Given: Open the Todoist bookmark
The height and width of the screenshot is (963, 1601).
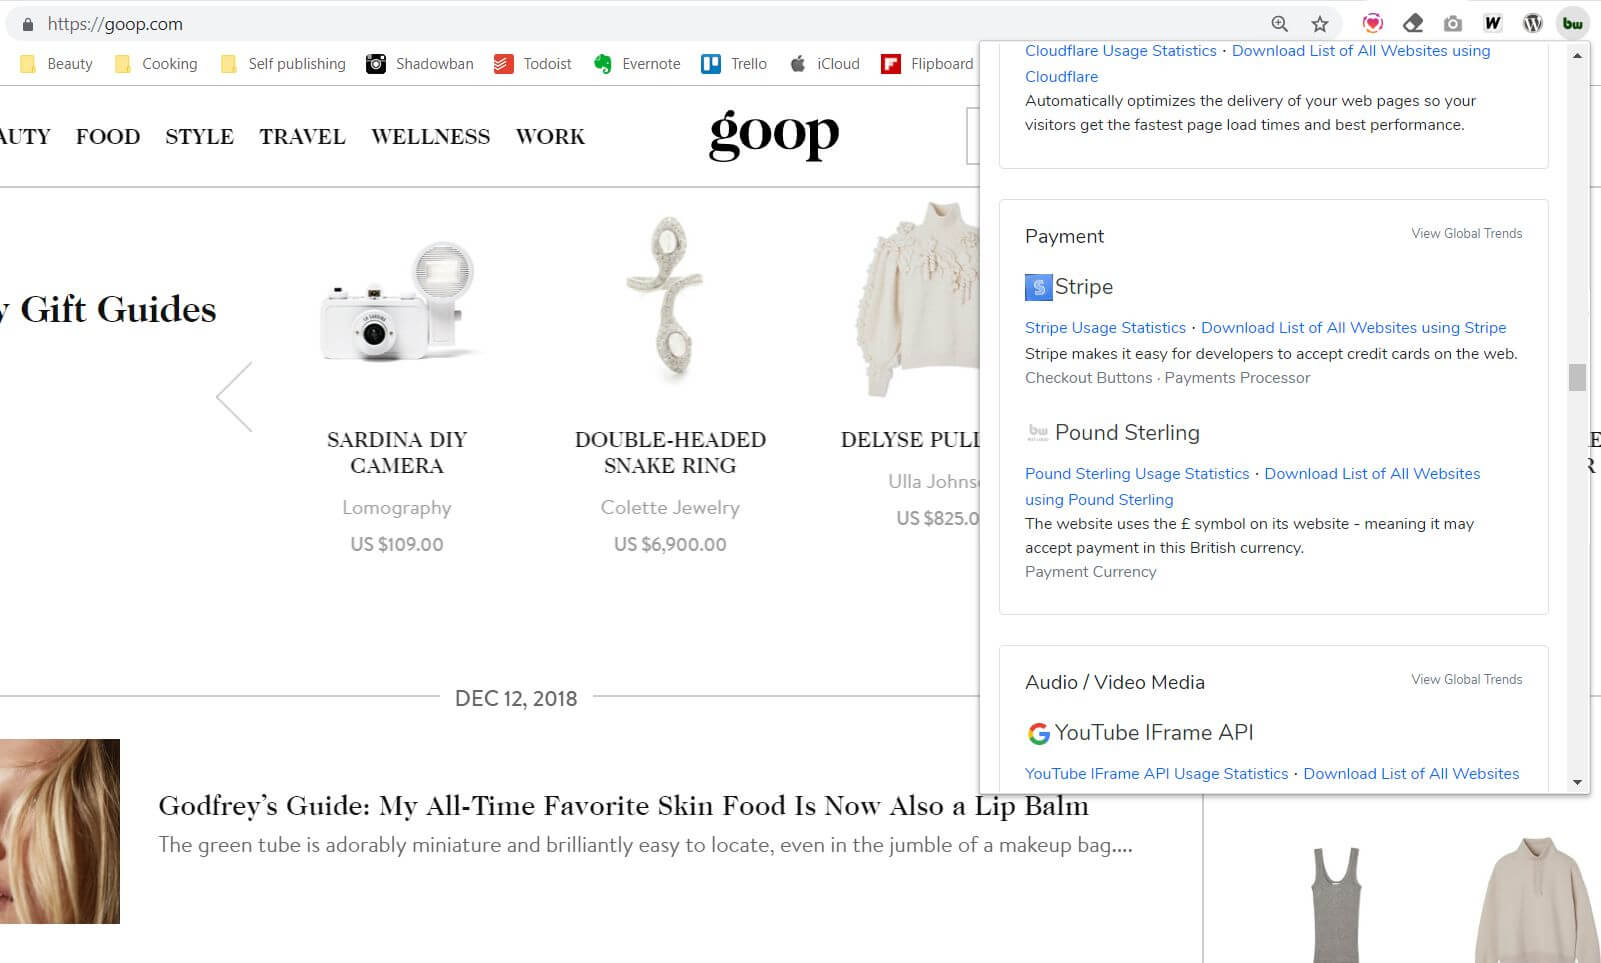Looking at the screenshot, I should click(x=532, y=64).
